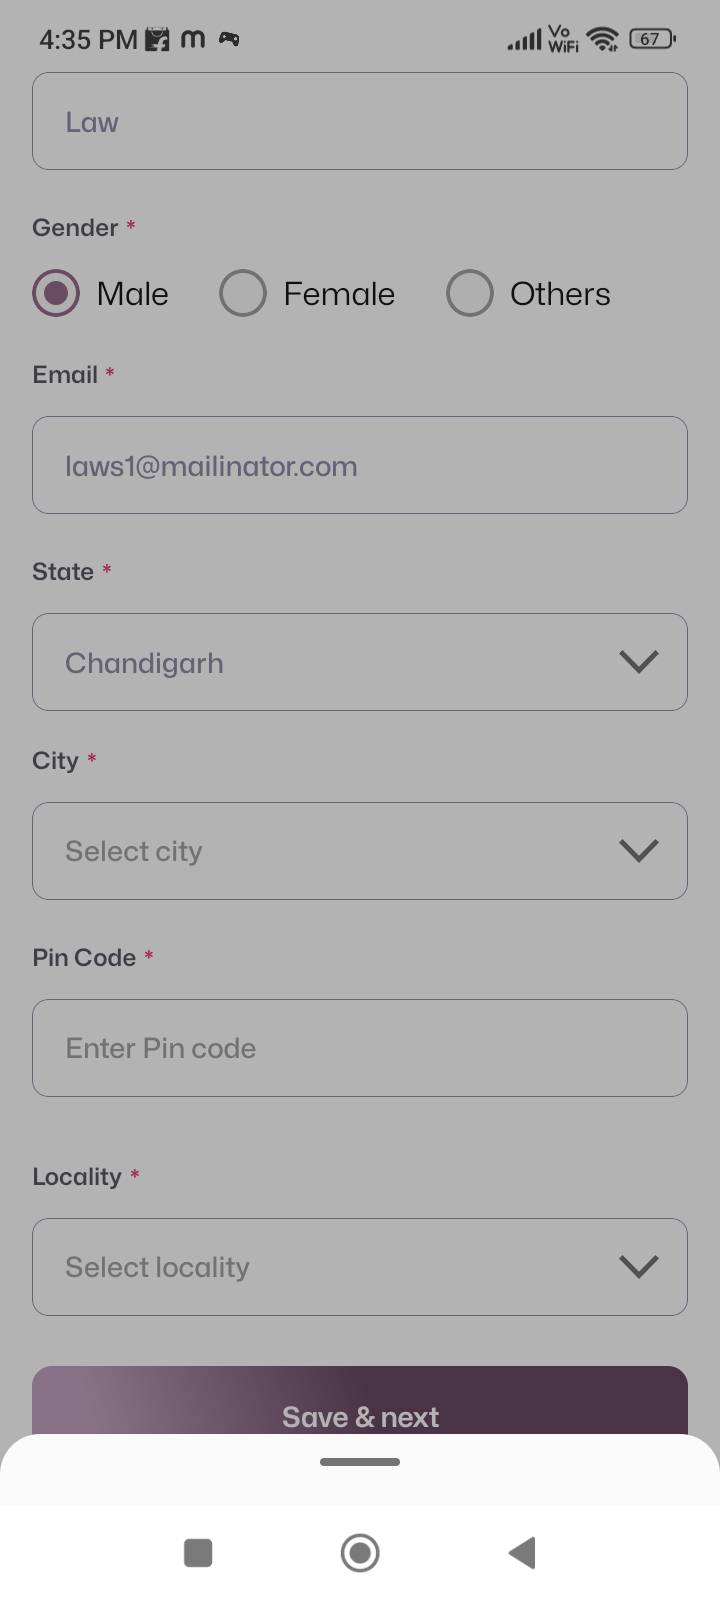Tap the Android back navigation icon

[x=522, y=1553]
